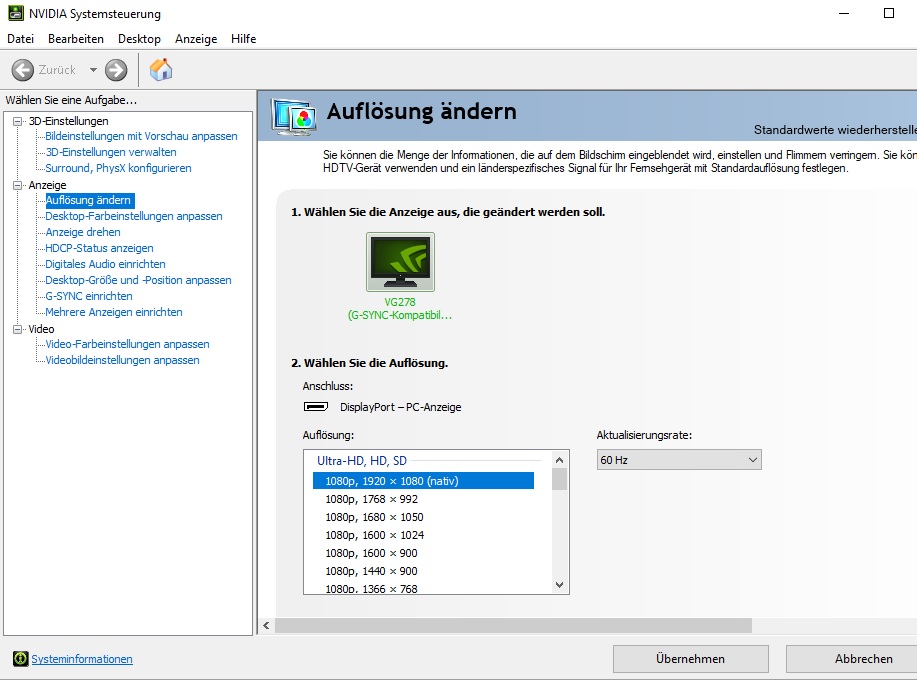The width and height of the screenshot is (917, 680).
Task: Click the resolution list scroll up arrow
Action: (560, 460)
